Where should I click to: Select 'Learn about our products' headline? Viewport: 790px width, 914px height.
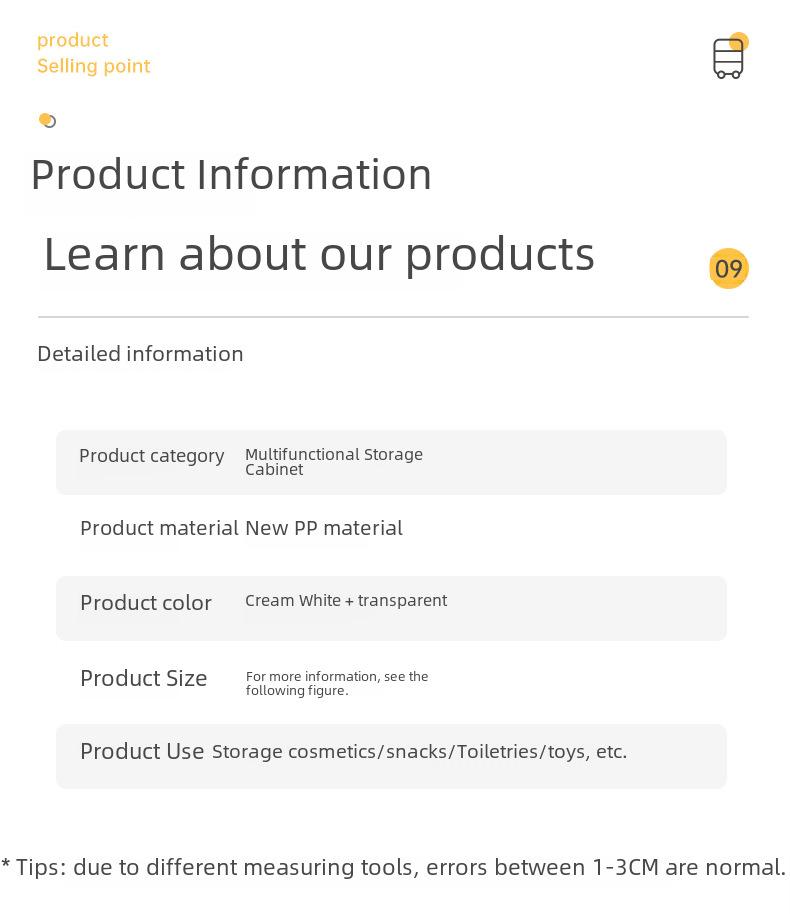(x=319, y=255)
